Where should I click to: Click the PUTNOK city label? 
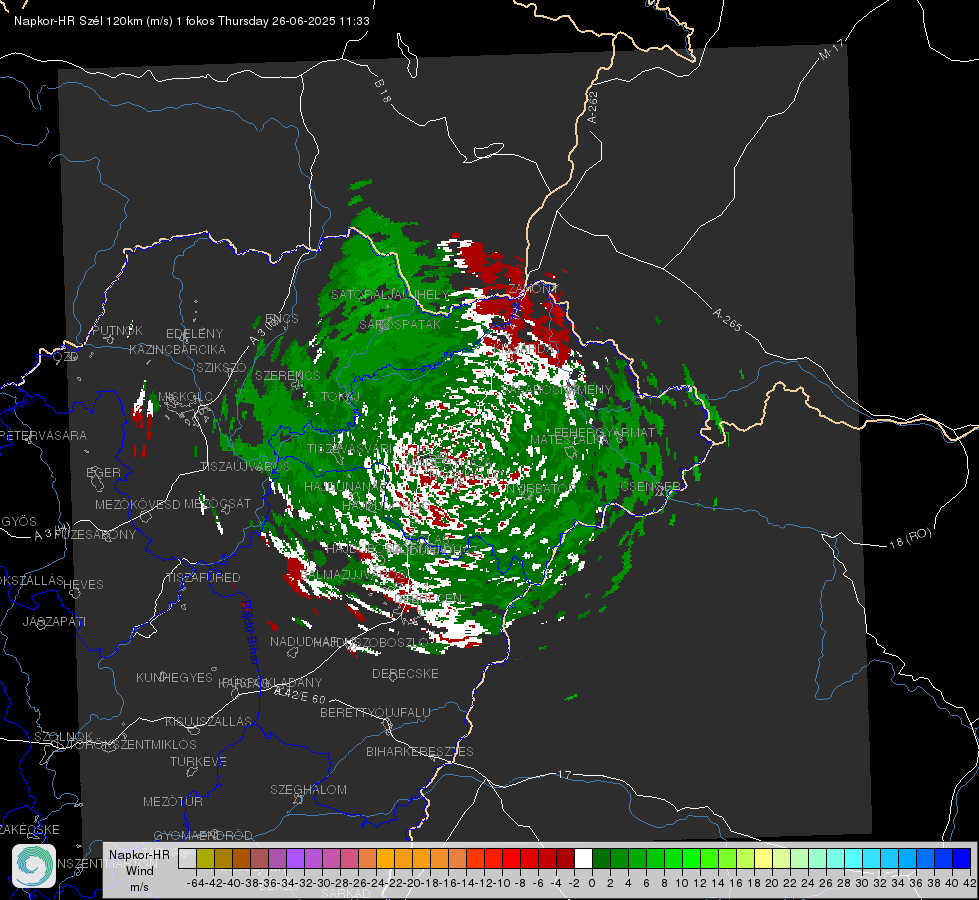coord(118,331)
